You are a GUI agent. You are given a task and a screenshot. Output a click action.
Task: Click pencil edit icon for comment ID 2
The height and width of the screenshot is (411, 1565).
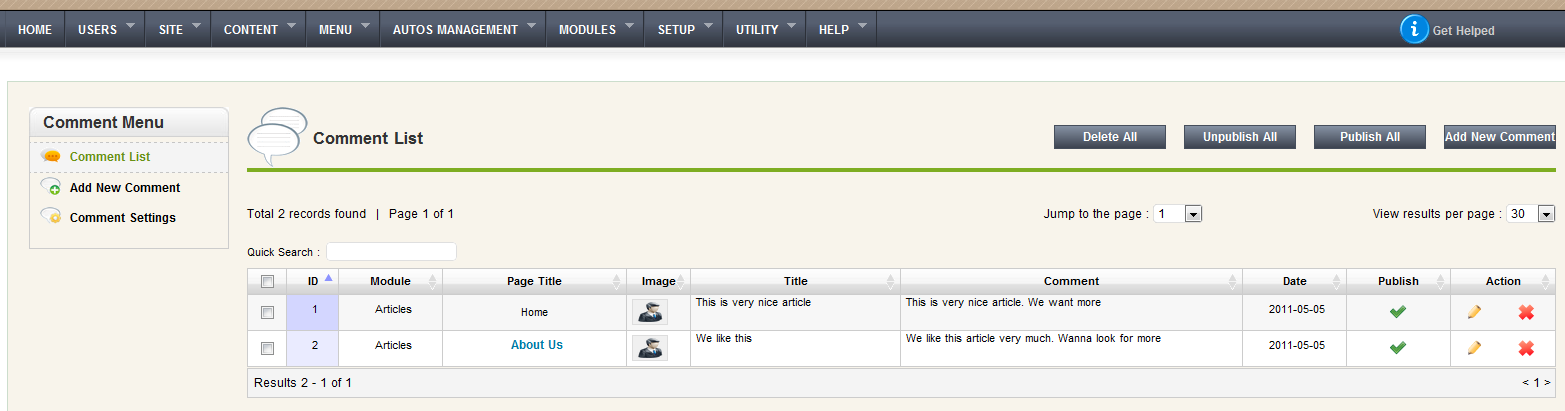click(x=1474, y=348)
